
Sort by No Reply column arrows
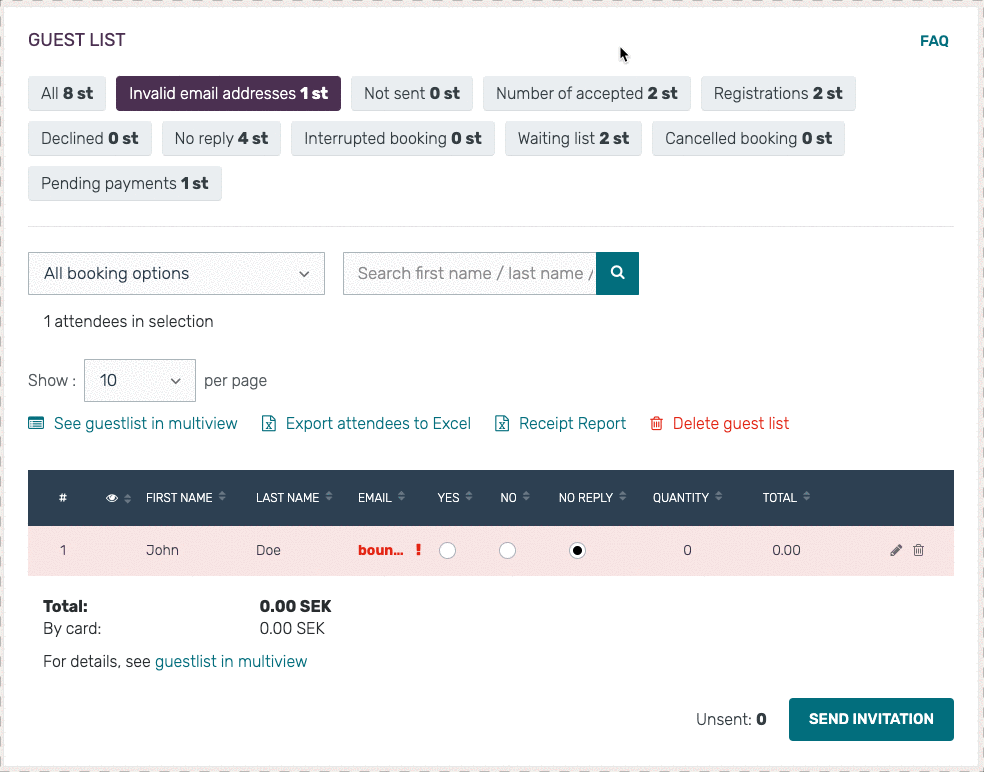click(623, 496)
